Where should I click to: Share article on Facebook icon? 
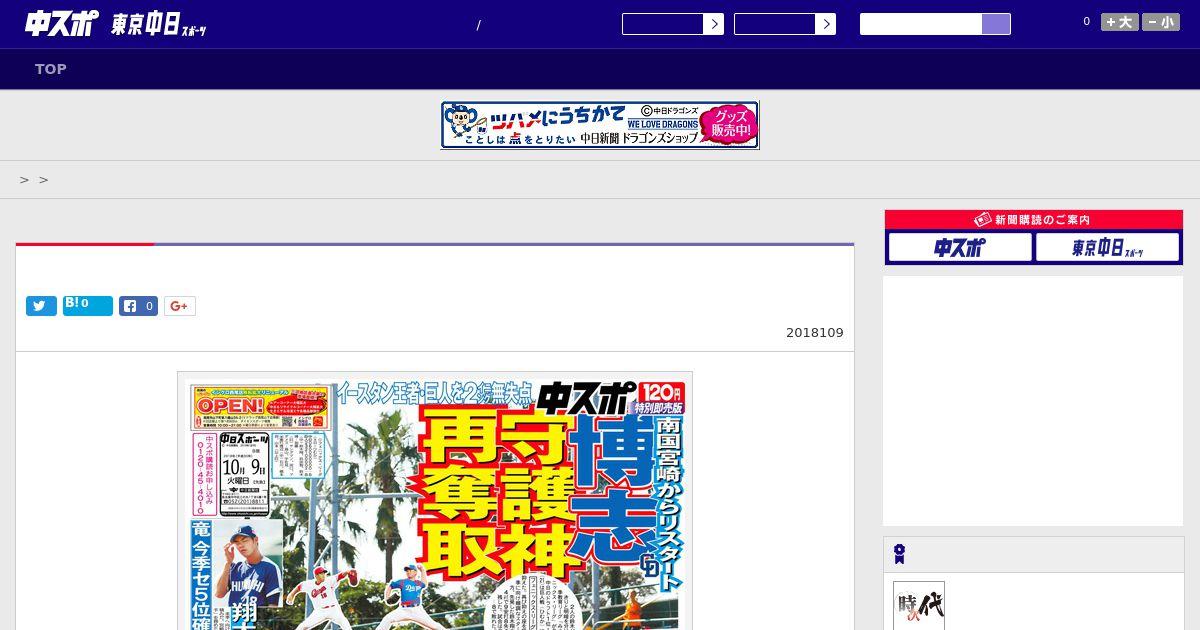139,306
